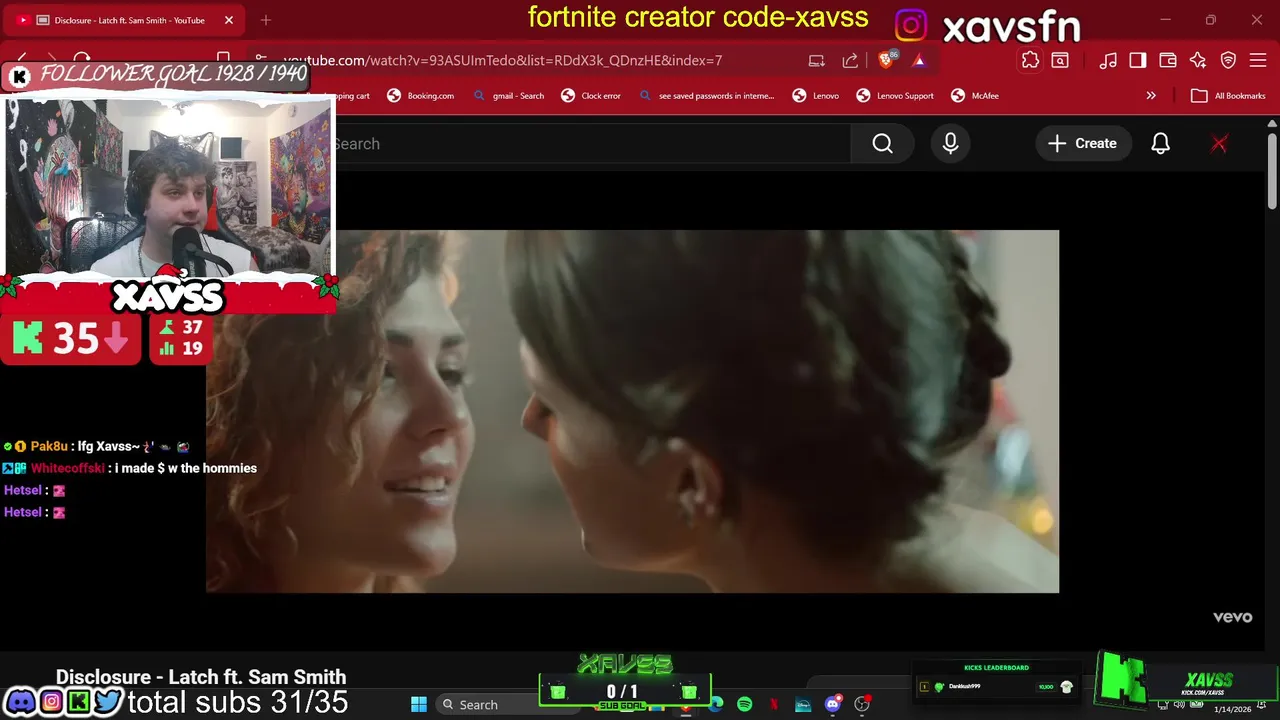Click the YouTube Create button
The width and height of the screenshot is (1280, 720).
1082,144
